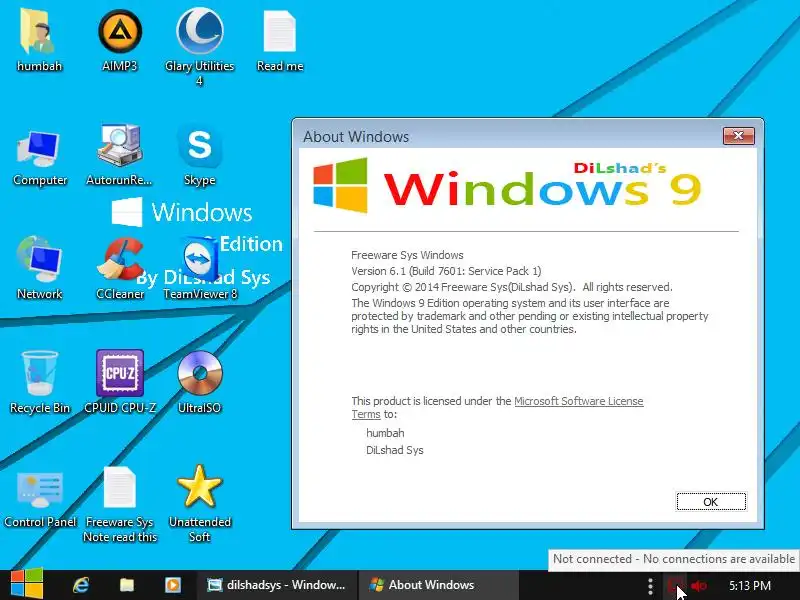Click 'DiLshad Sys' licensee organization text

pyautogui.click(x=395, y=450)
